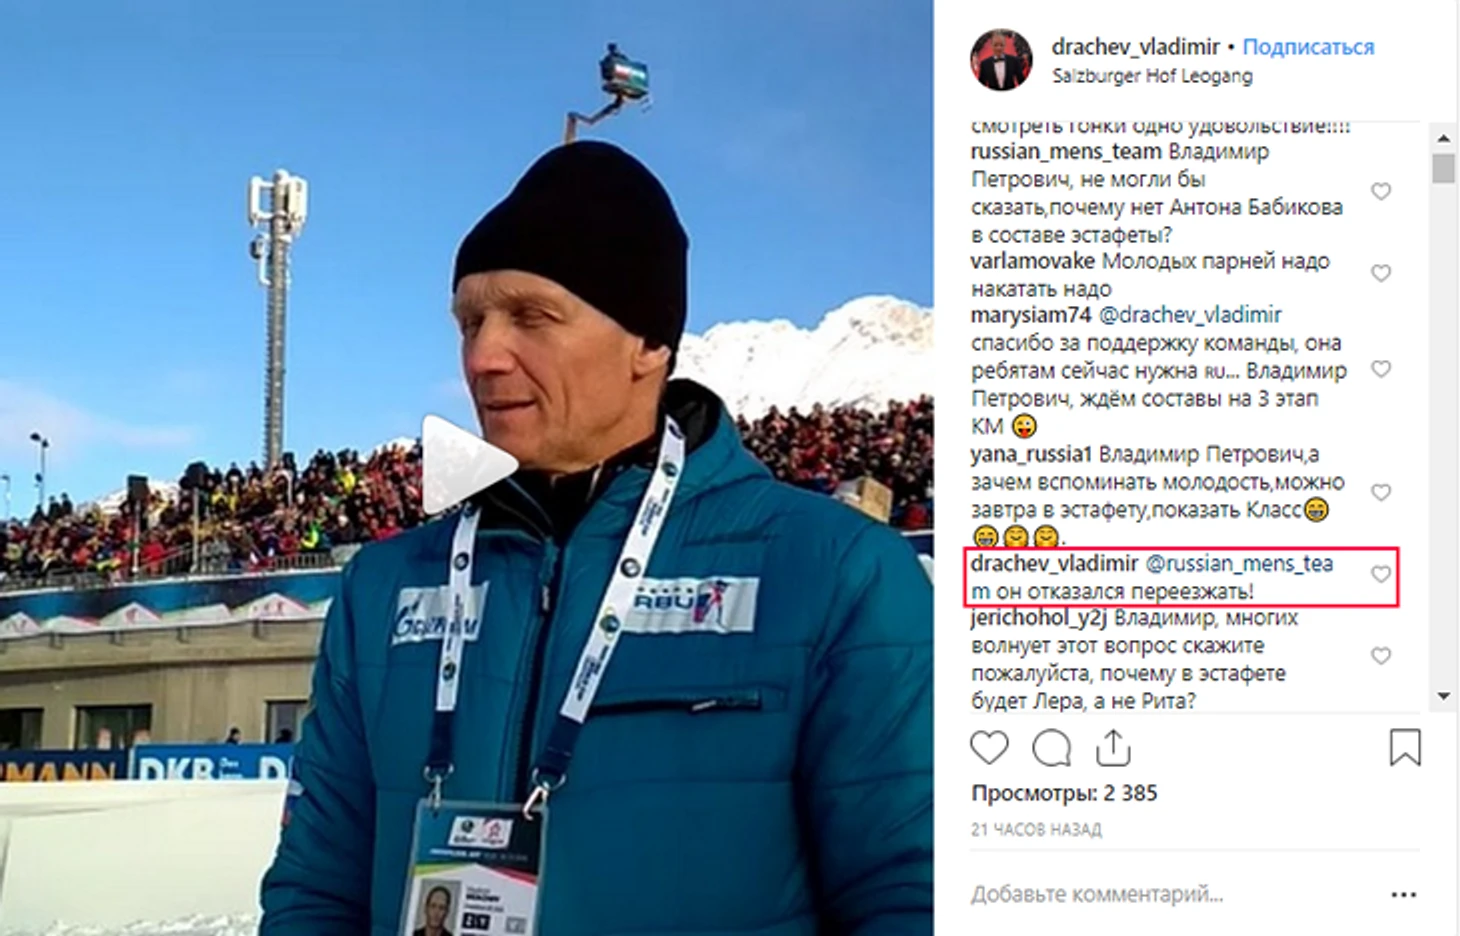Open the three-dot more options menu

[1404, 894]
